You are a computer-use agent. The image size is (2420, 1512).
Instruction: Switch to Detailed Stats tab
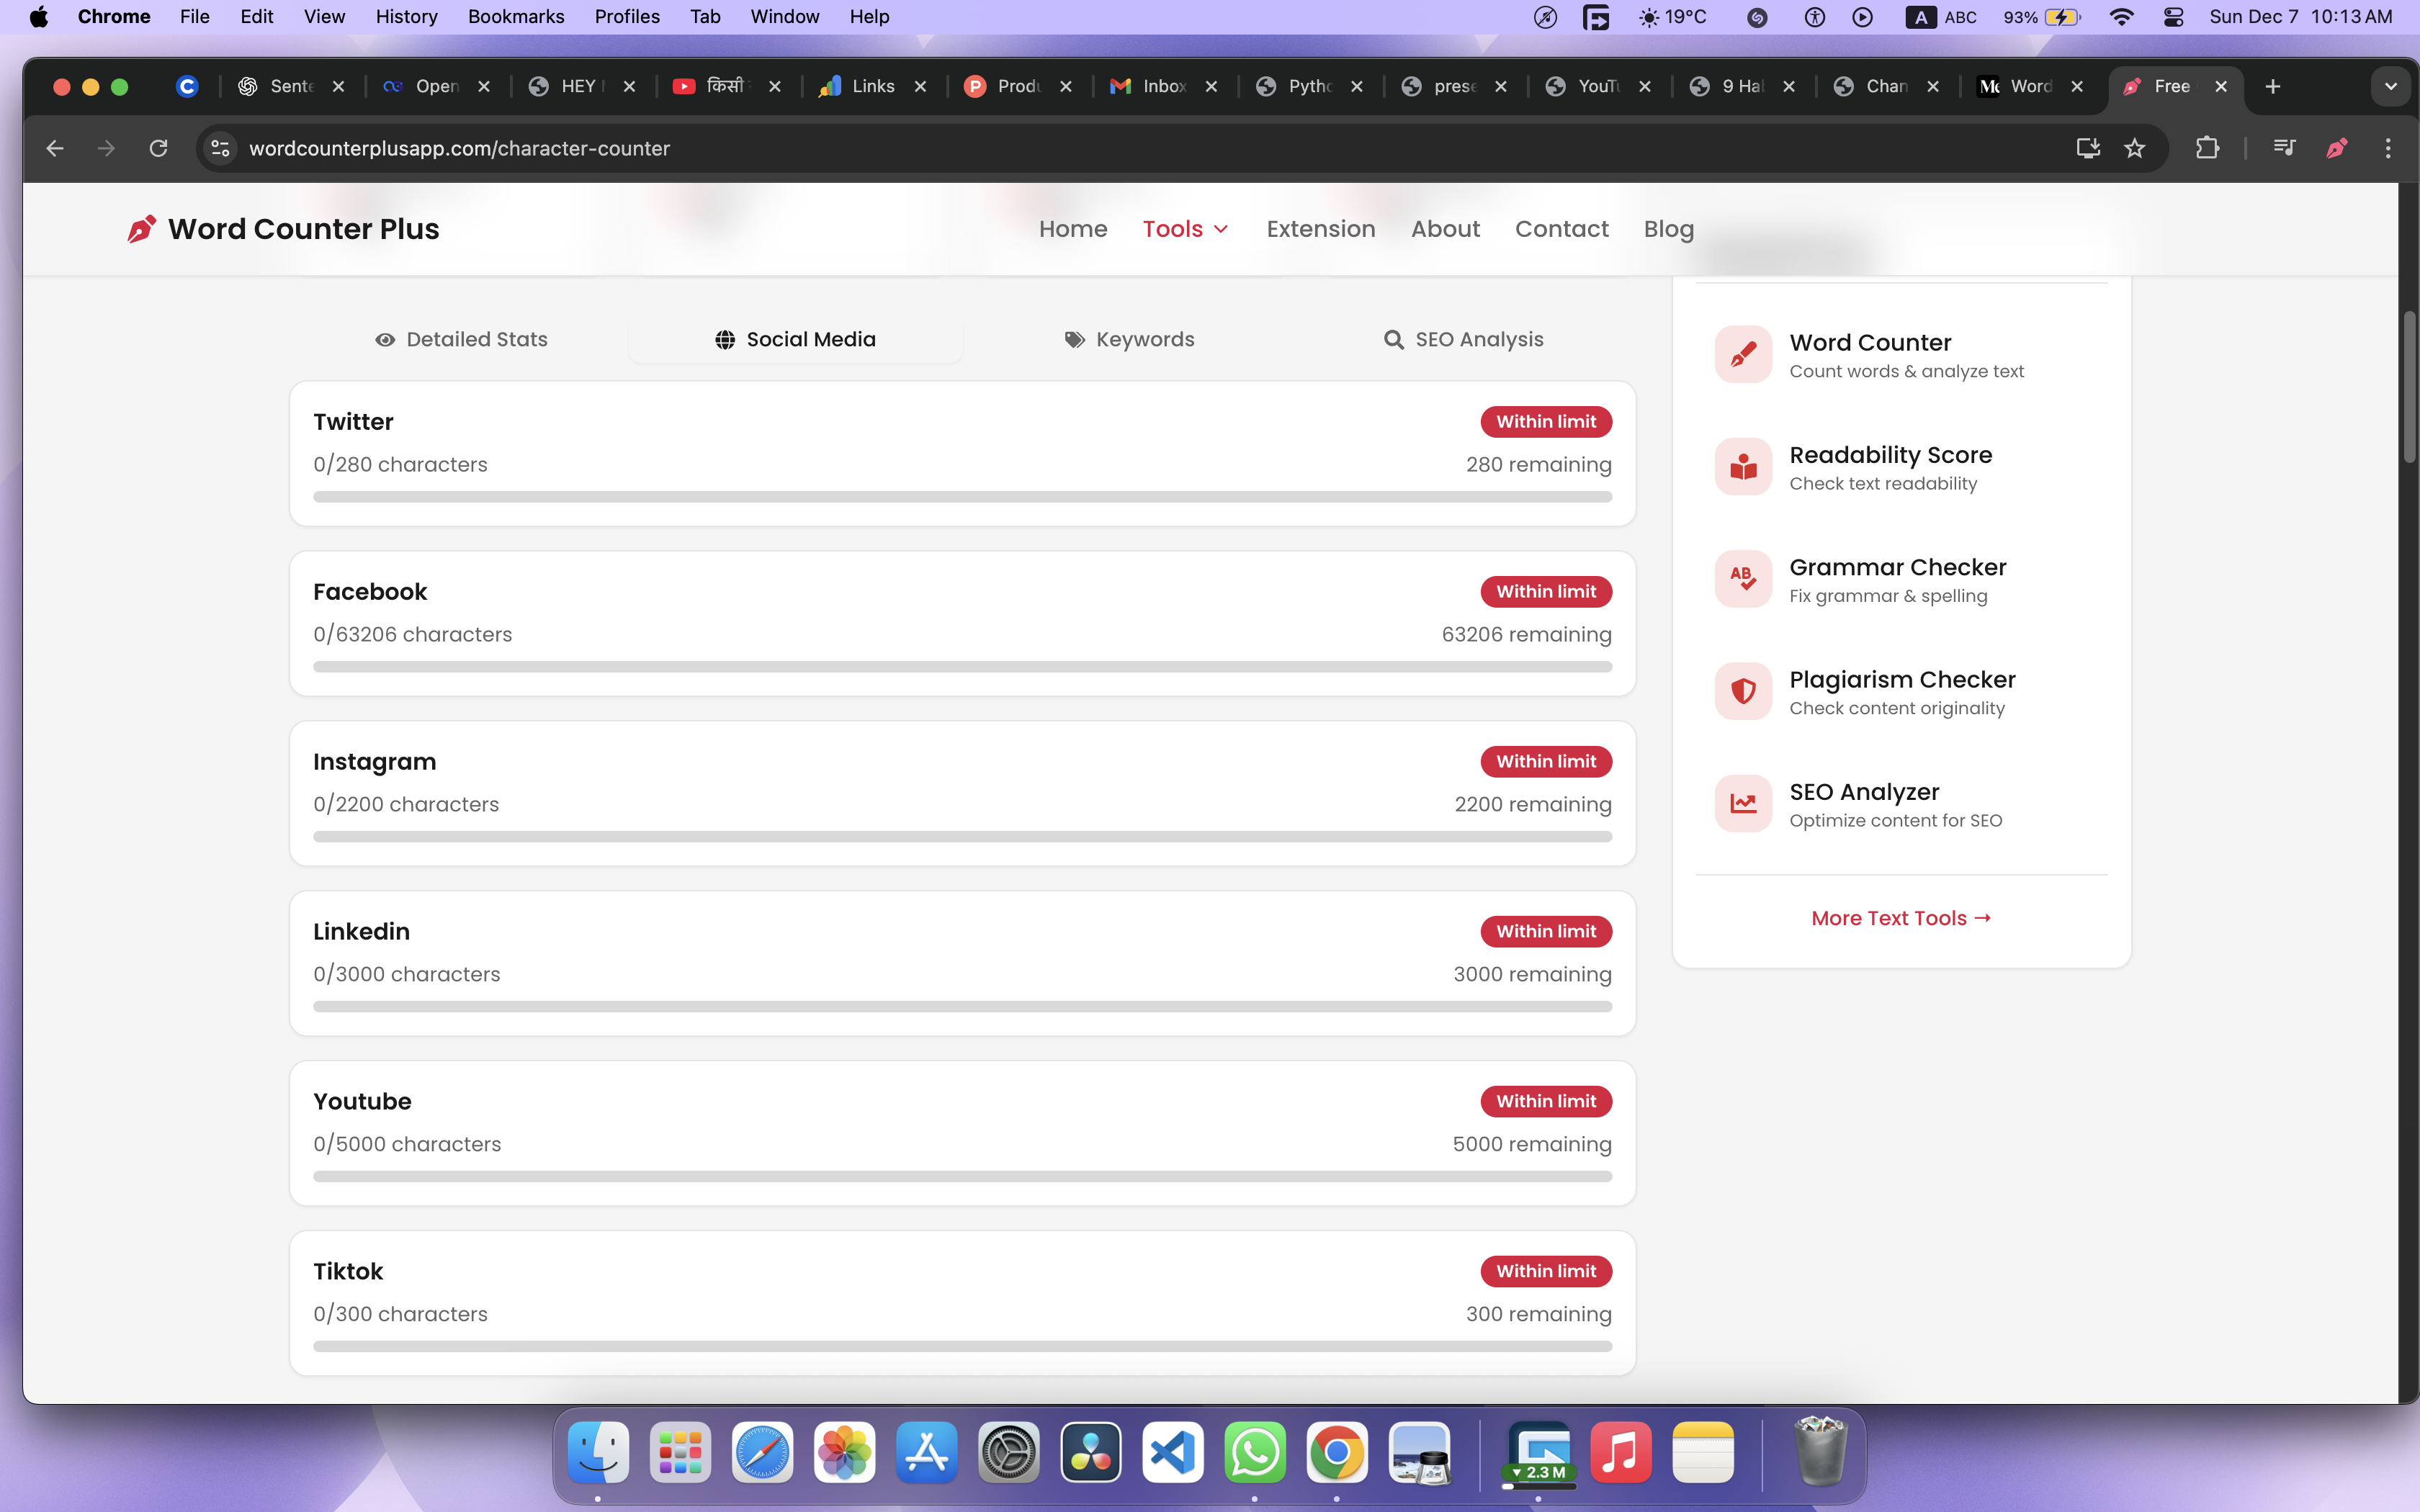pyautogui.click(x=461, y=339)
